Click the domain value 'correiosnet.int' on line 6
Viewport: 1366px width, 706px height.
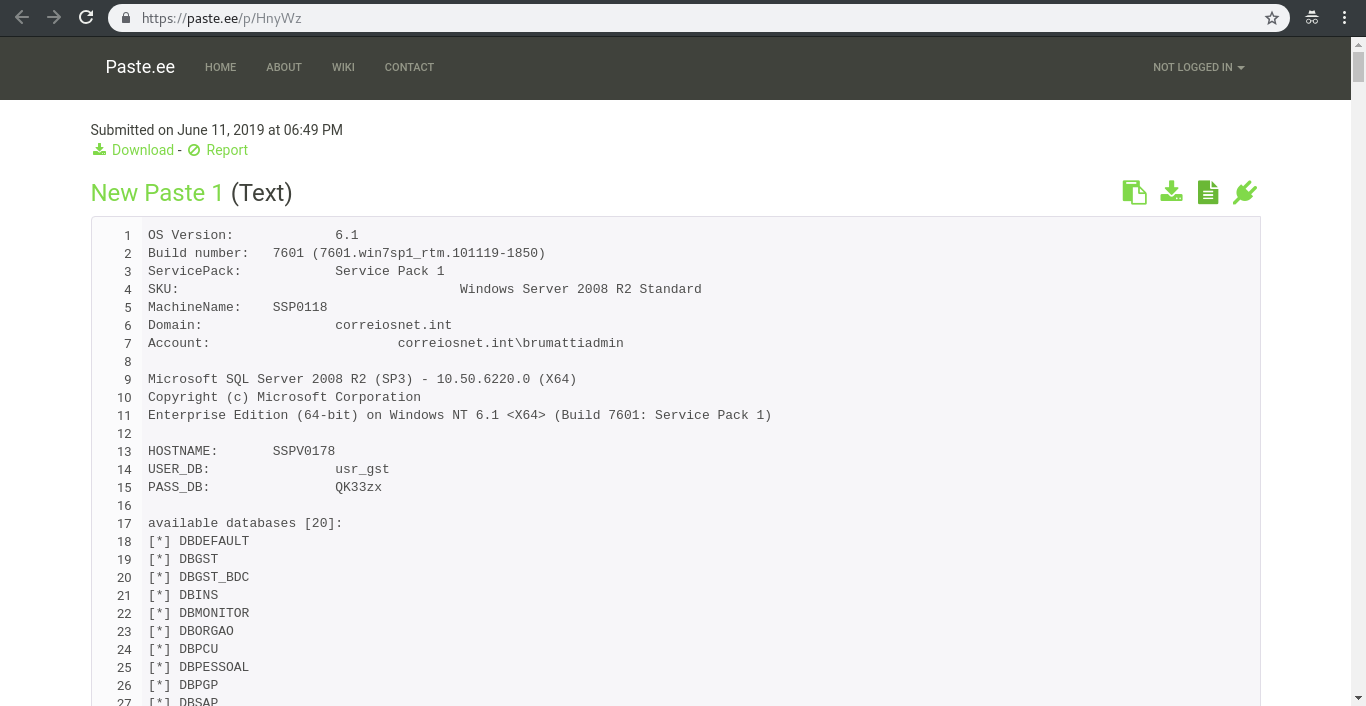[393, 325]
